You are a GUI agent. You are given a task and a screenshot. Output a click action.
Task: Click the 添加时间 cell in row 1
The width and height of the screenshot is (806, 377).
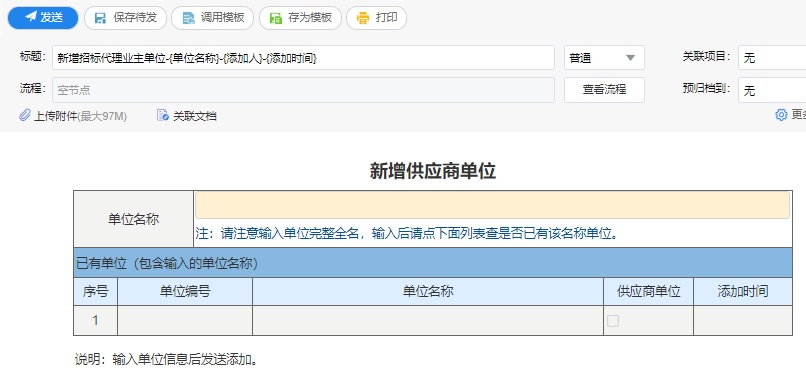pos(743,320)
